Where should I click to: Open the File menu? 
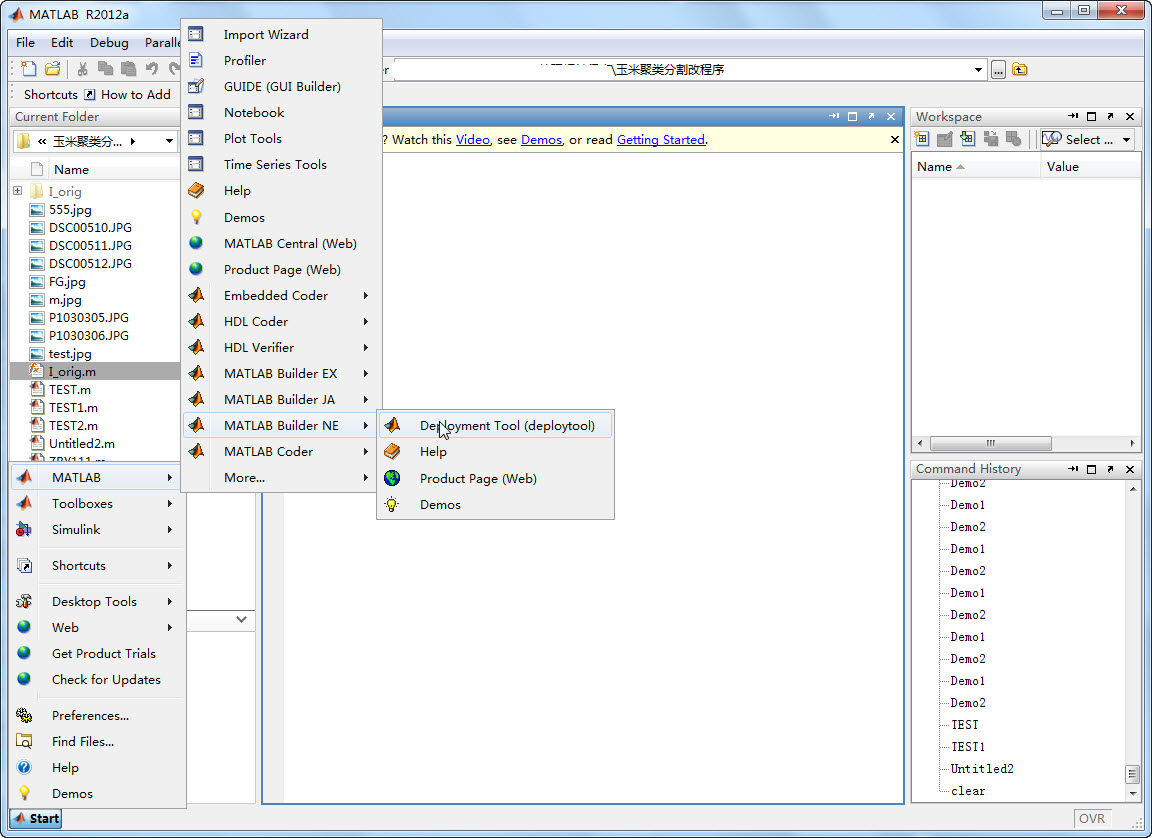pyautogui.click(x=25, y=43)
